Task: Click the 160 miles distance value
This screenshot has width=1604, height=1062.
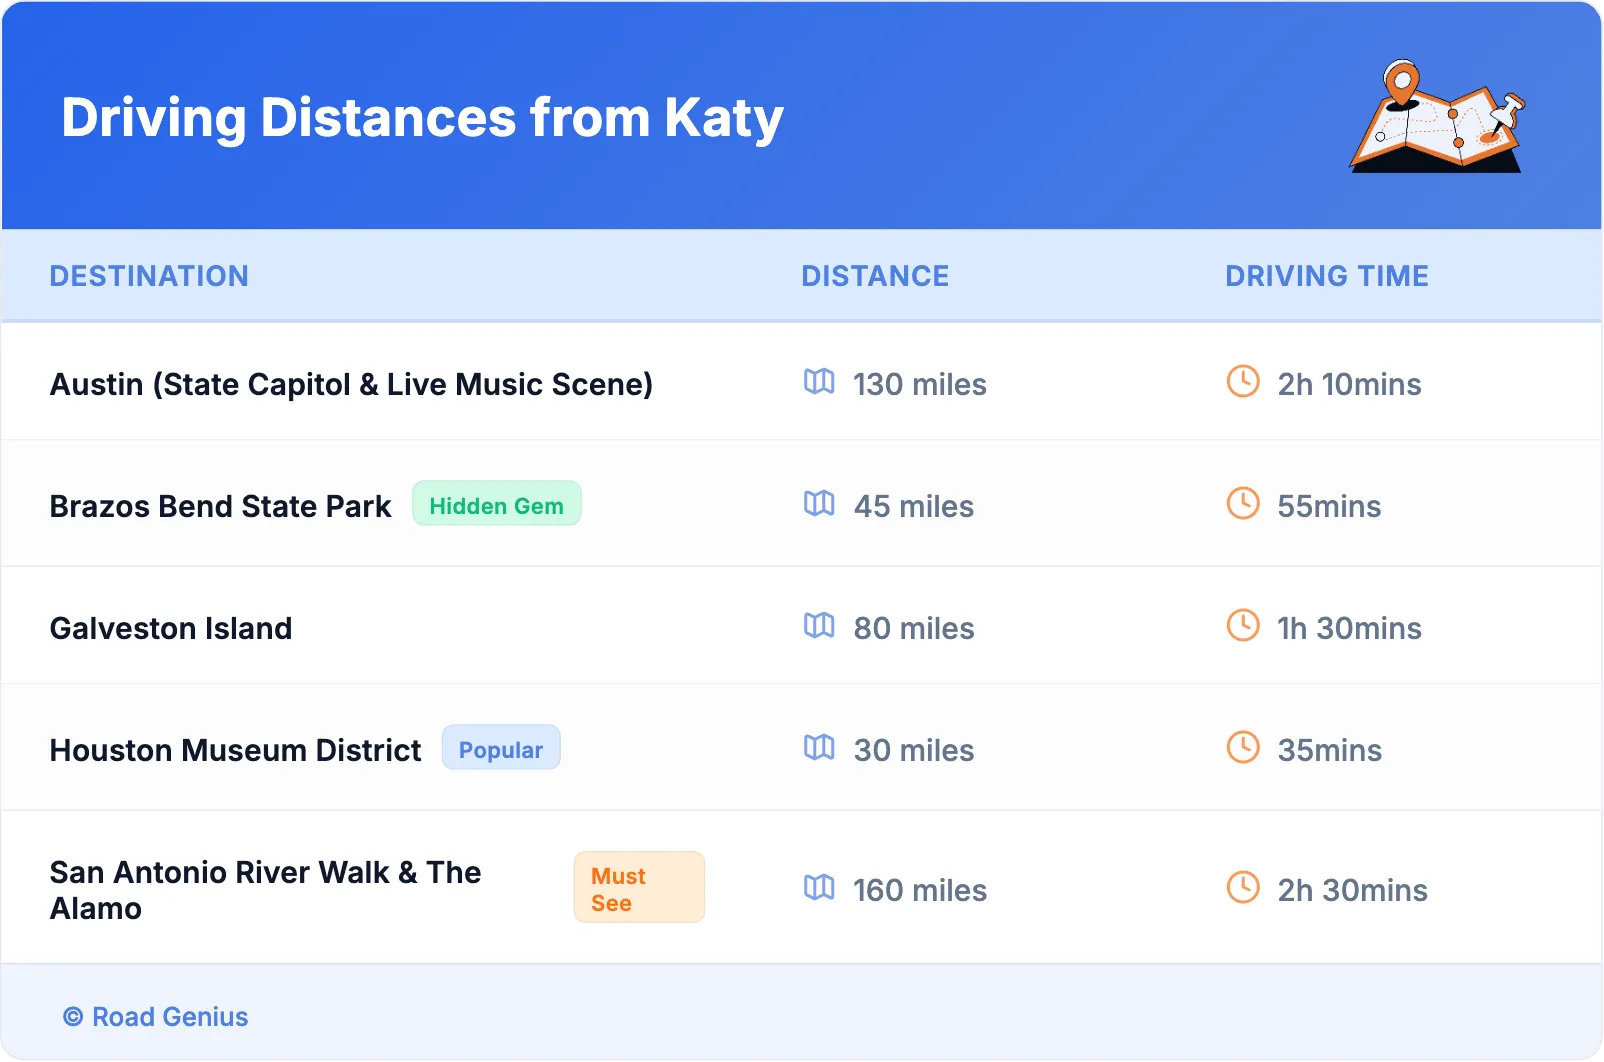Action: click(920, 890)
